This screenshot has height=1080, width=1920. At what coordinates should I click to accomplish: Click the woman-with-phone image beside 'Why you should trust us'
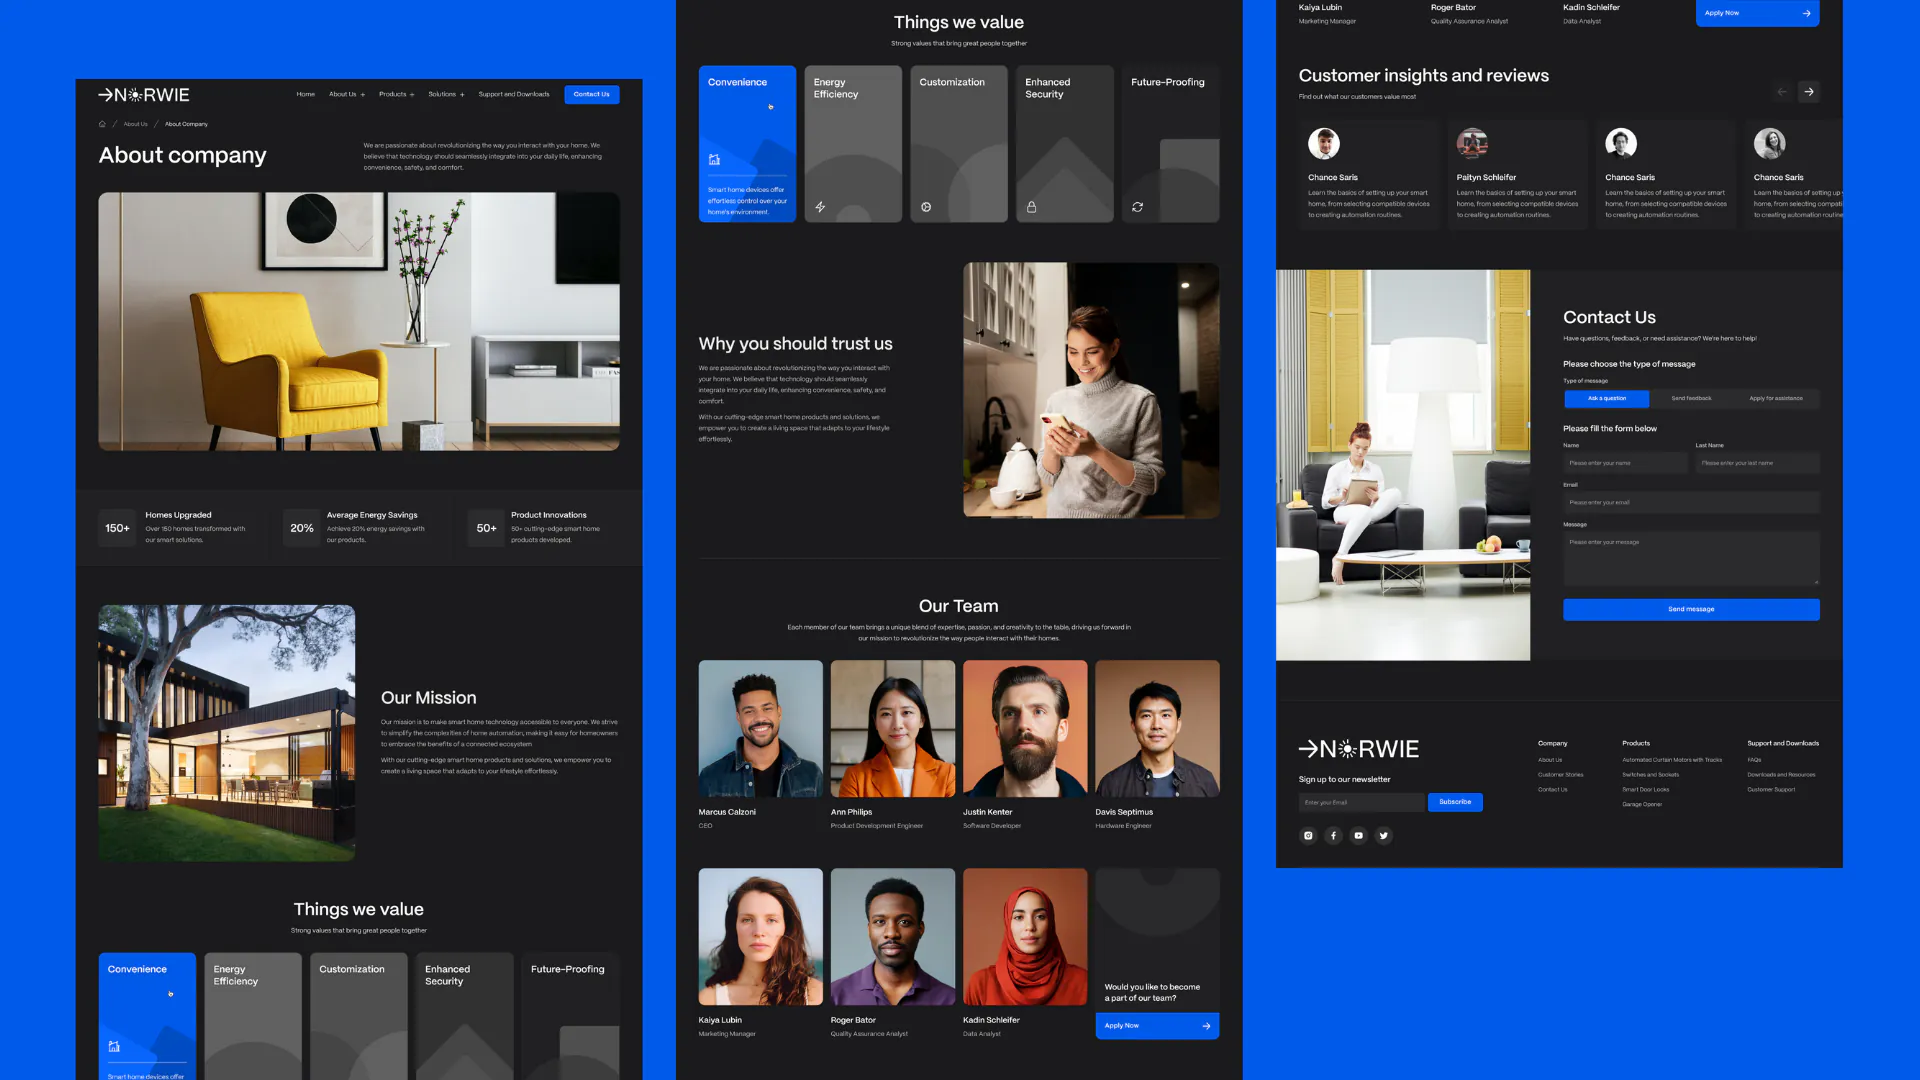pyautogui.click(x=1091, y=390)
